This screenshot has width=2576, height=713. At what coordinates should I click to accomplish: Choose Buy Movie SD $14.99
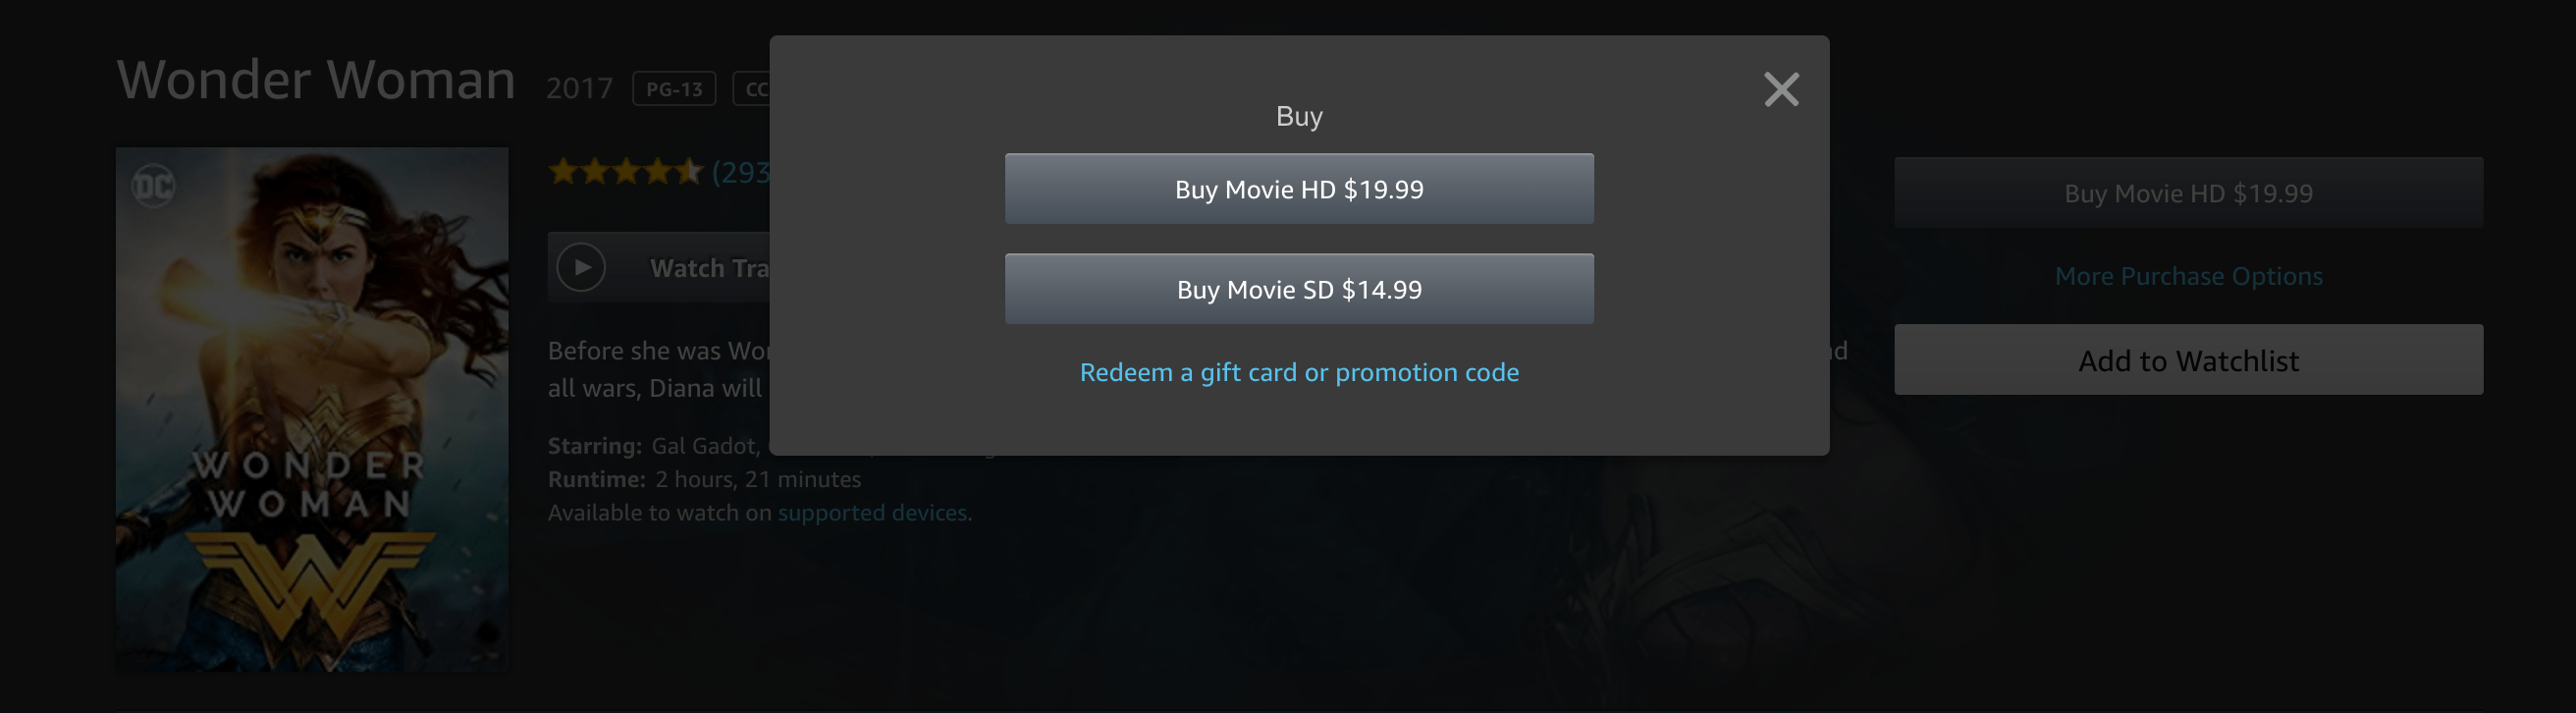coord(1299,289)
